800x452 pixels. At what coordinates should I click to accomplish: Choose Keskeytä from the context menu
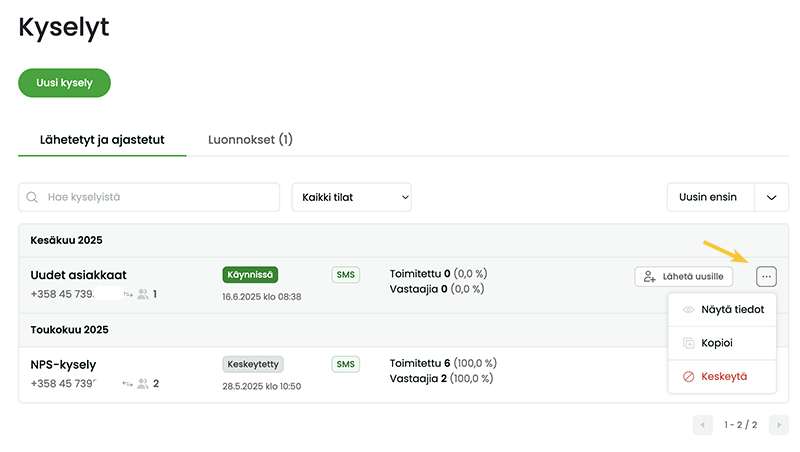coord(722,376)
